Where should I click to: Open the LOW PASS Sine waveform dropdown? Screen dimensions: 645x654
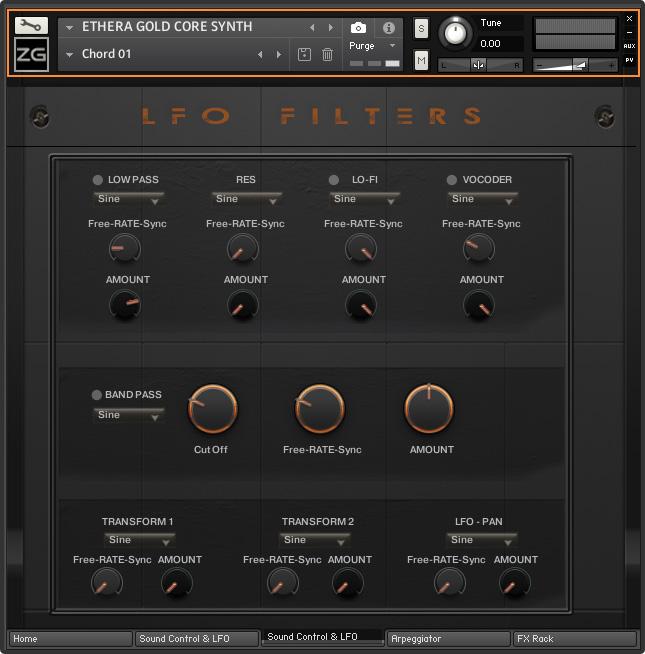tap(129, 199)
